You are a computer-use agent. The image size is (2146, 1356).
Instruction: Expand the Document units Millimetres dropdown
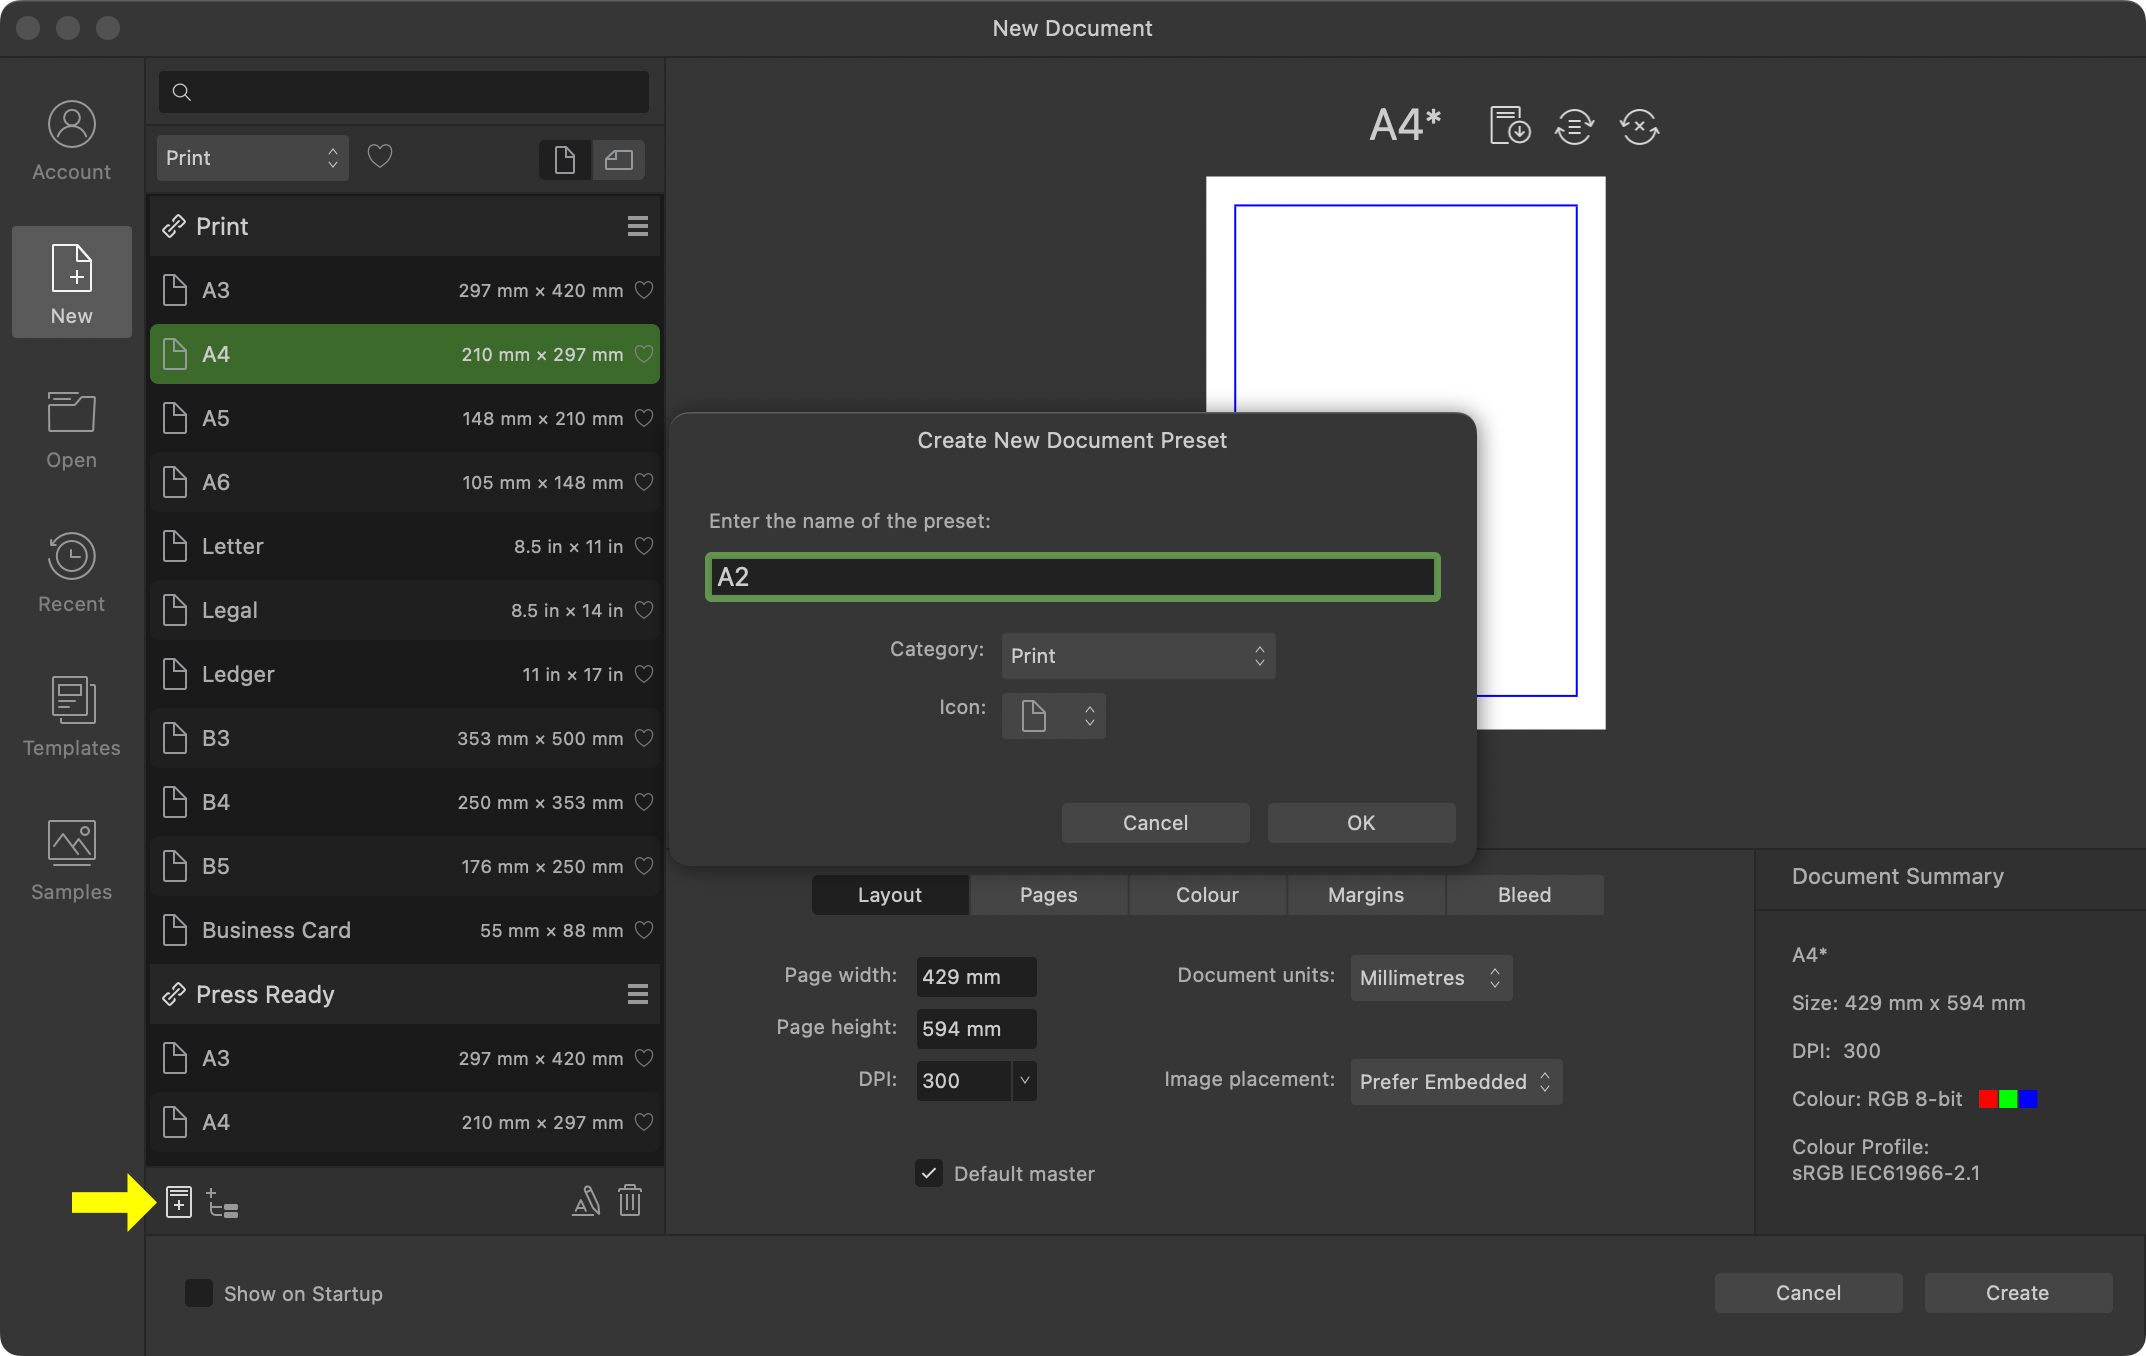(x=1430, y=977)
